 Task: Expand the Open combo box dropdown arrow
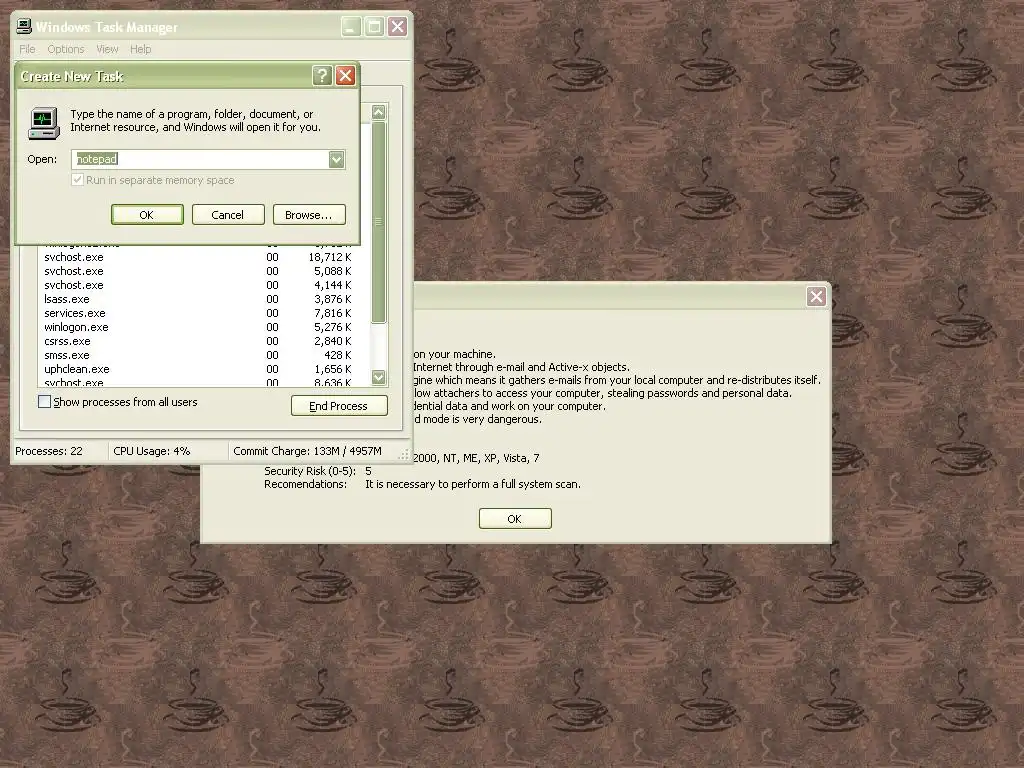(336, 159)
